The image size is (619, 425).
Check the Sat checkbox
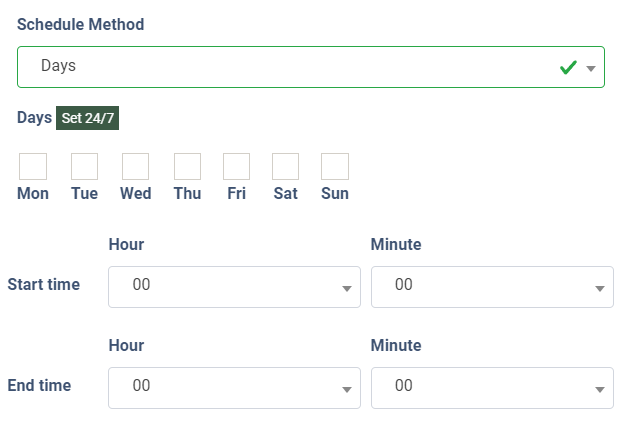[285, 166]
